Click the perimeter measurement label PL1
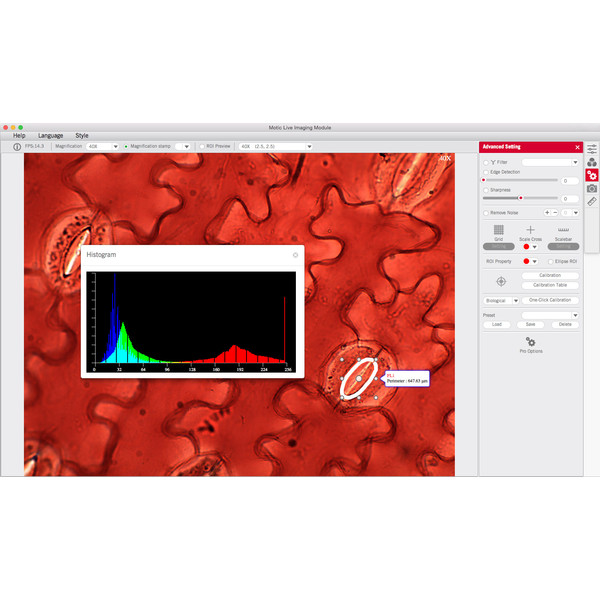 [407, 378]
